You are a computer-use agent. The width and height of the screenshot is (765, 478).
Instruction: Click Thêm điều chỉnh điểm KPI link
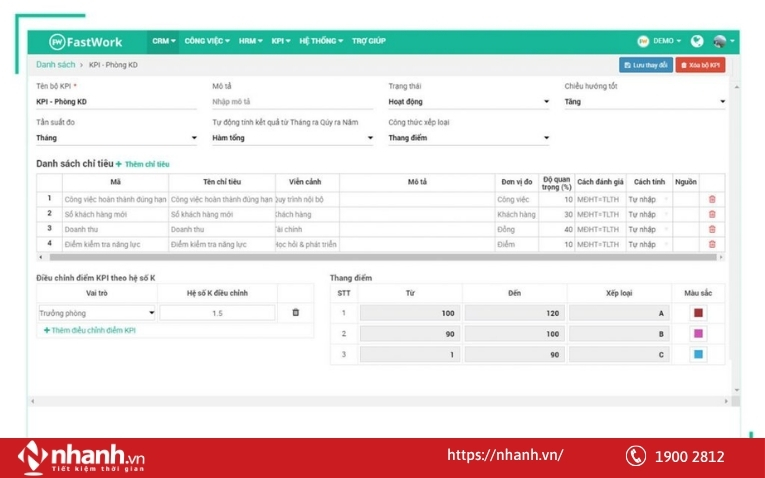(x=90, y=330)
